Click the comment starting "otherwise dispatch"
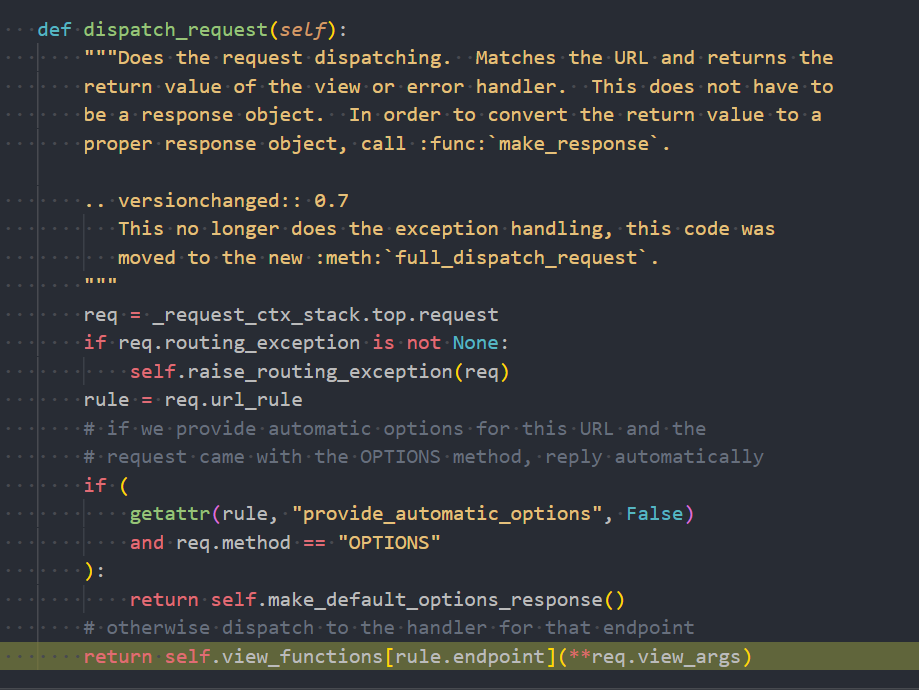 (x=389, y=628)
